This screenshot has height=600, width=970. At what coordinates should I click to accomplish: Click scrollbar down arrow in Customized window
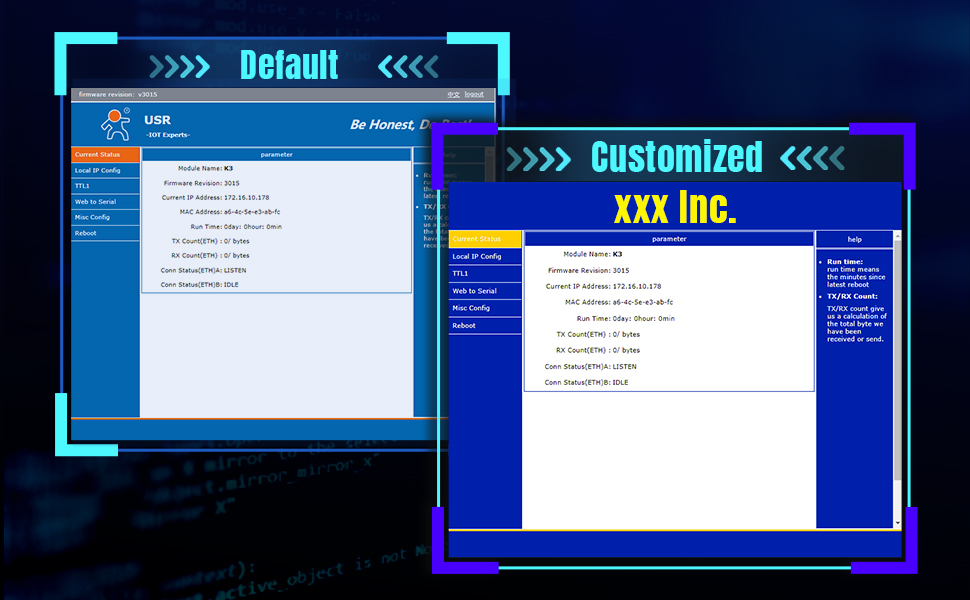pos(898,523)
